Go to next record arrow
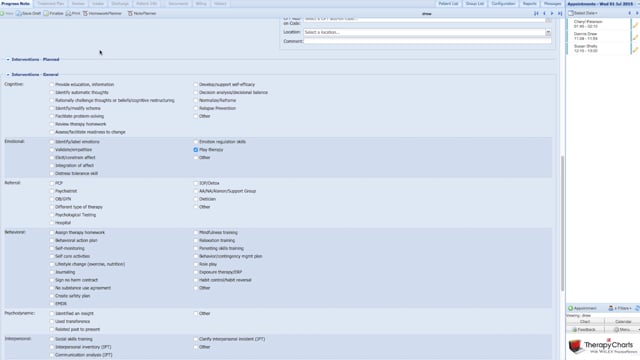 click(552, 13)
